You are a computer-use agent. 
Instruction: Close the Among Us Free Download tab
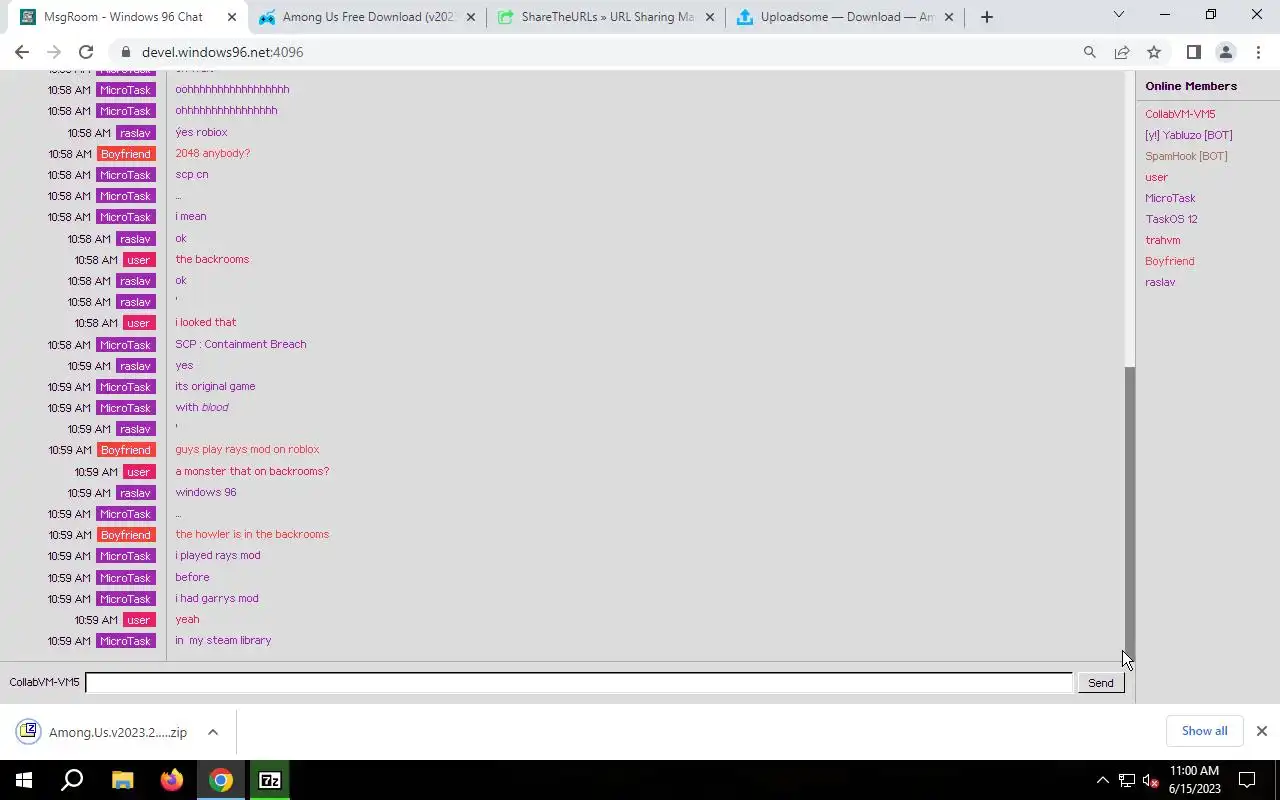pyautogui.click(x=471, y=17)
